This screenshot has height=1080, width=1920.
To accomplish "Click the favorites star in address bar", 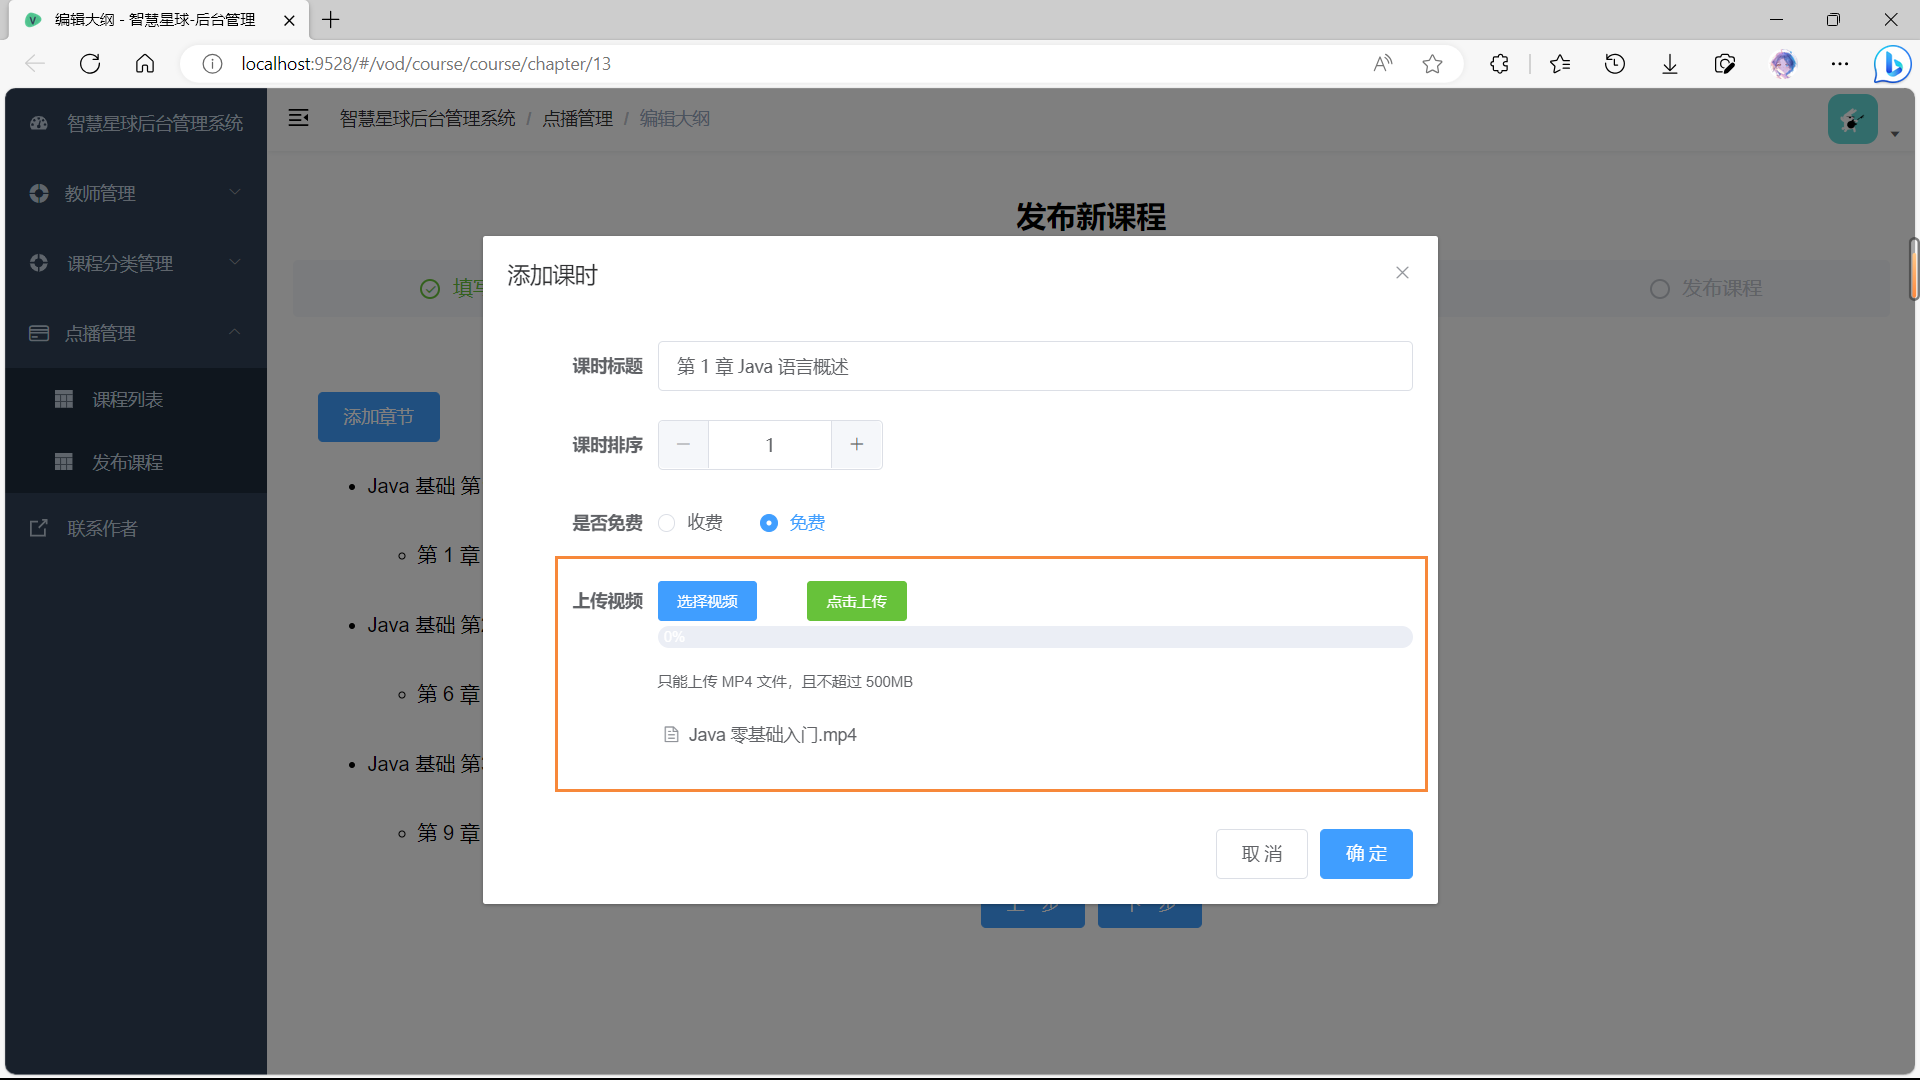I will [1432, 64].
